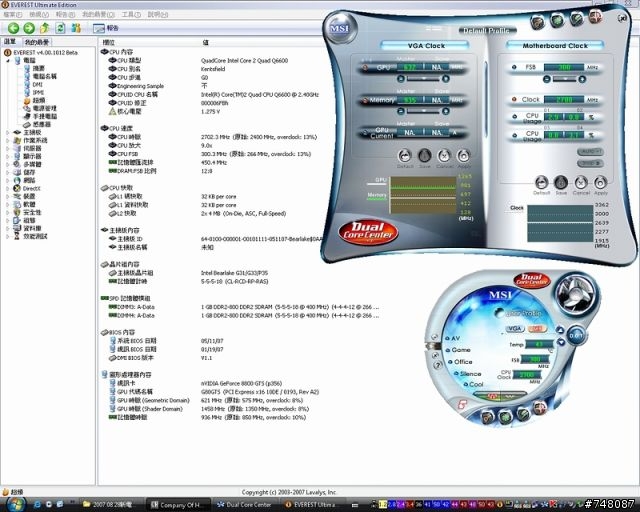The width and height of the screenshot is (640, 512).
Task: Toggle the orange MB button beside VGA
Action: click(x=537, y=329)
